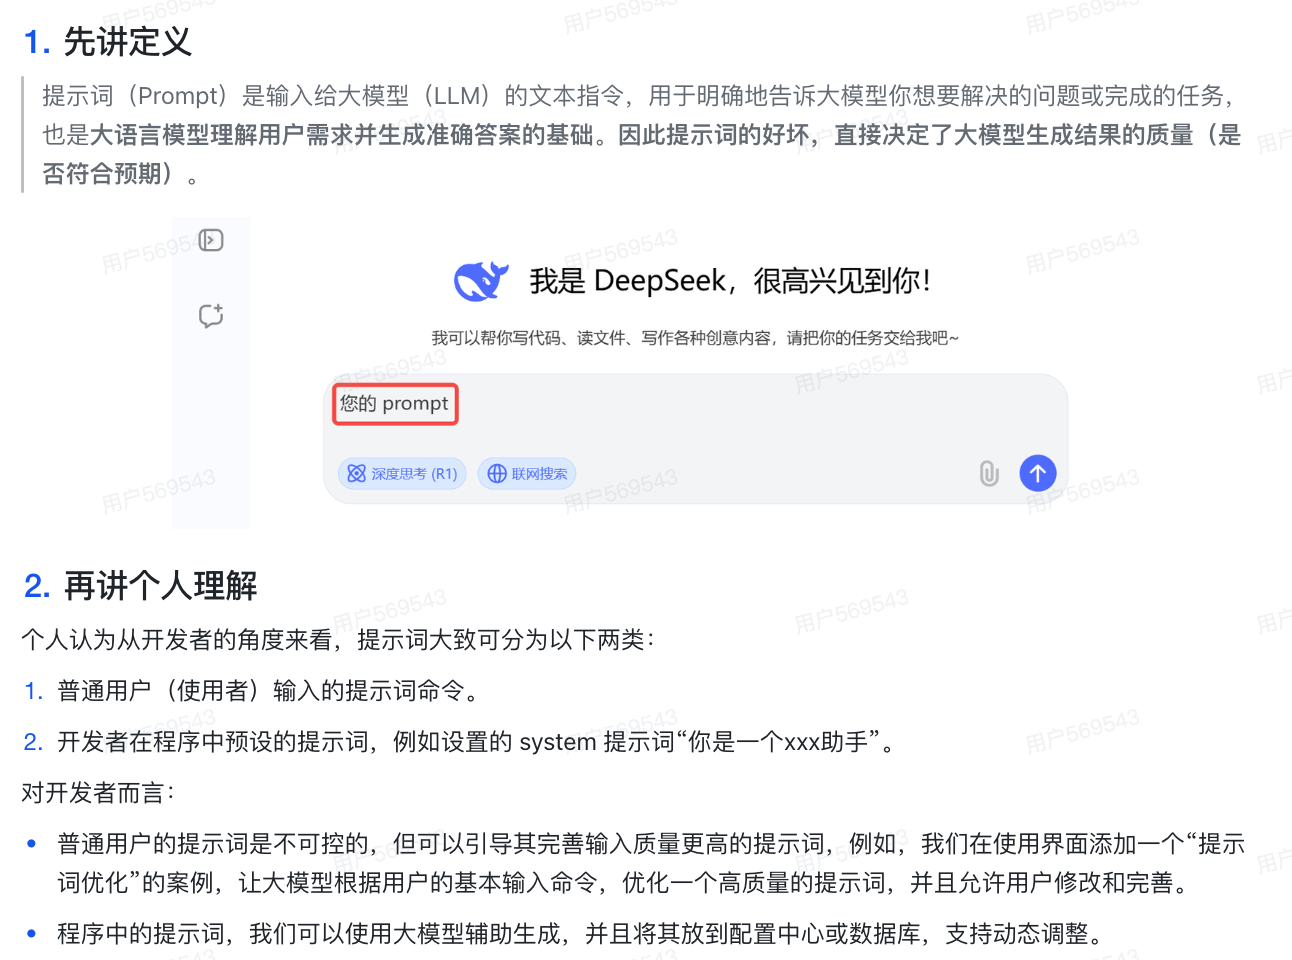Start a new chat via sidebar icon
1292x960 pixels.
coord(211,316)
